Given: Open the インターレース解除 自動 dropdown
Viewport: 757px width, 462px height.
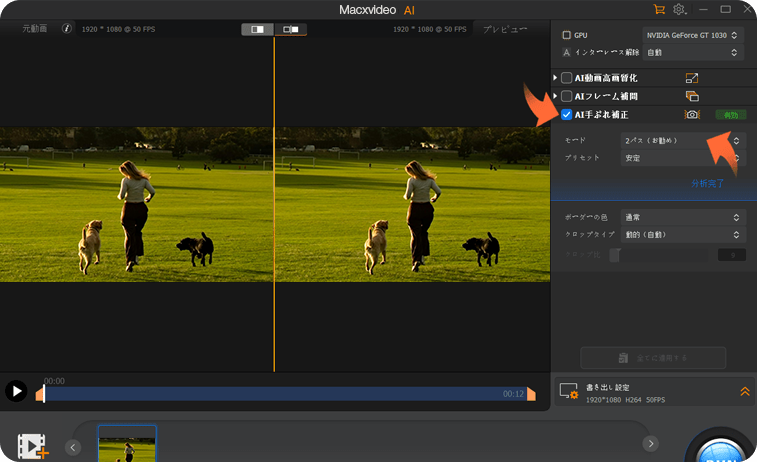Looking at the screenshot, I should (691, 52).
